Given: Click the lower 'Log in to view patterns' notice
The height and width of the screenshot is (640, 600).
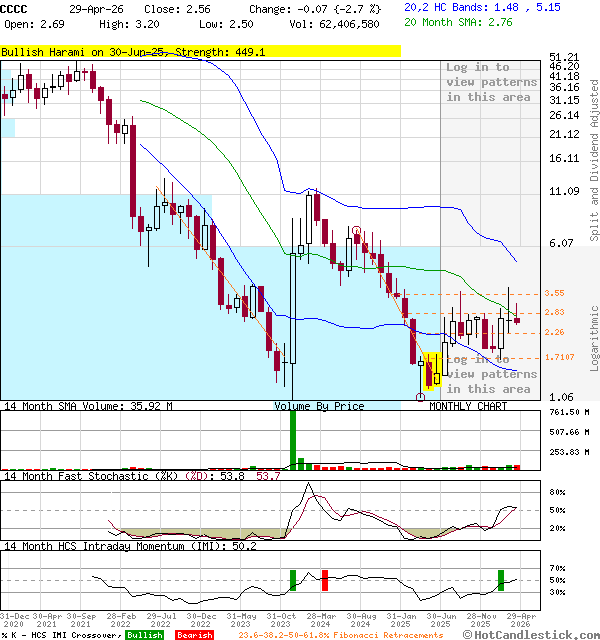Looking at the screenshot, I should 488,374.
